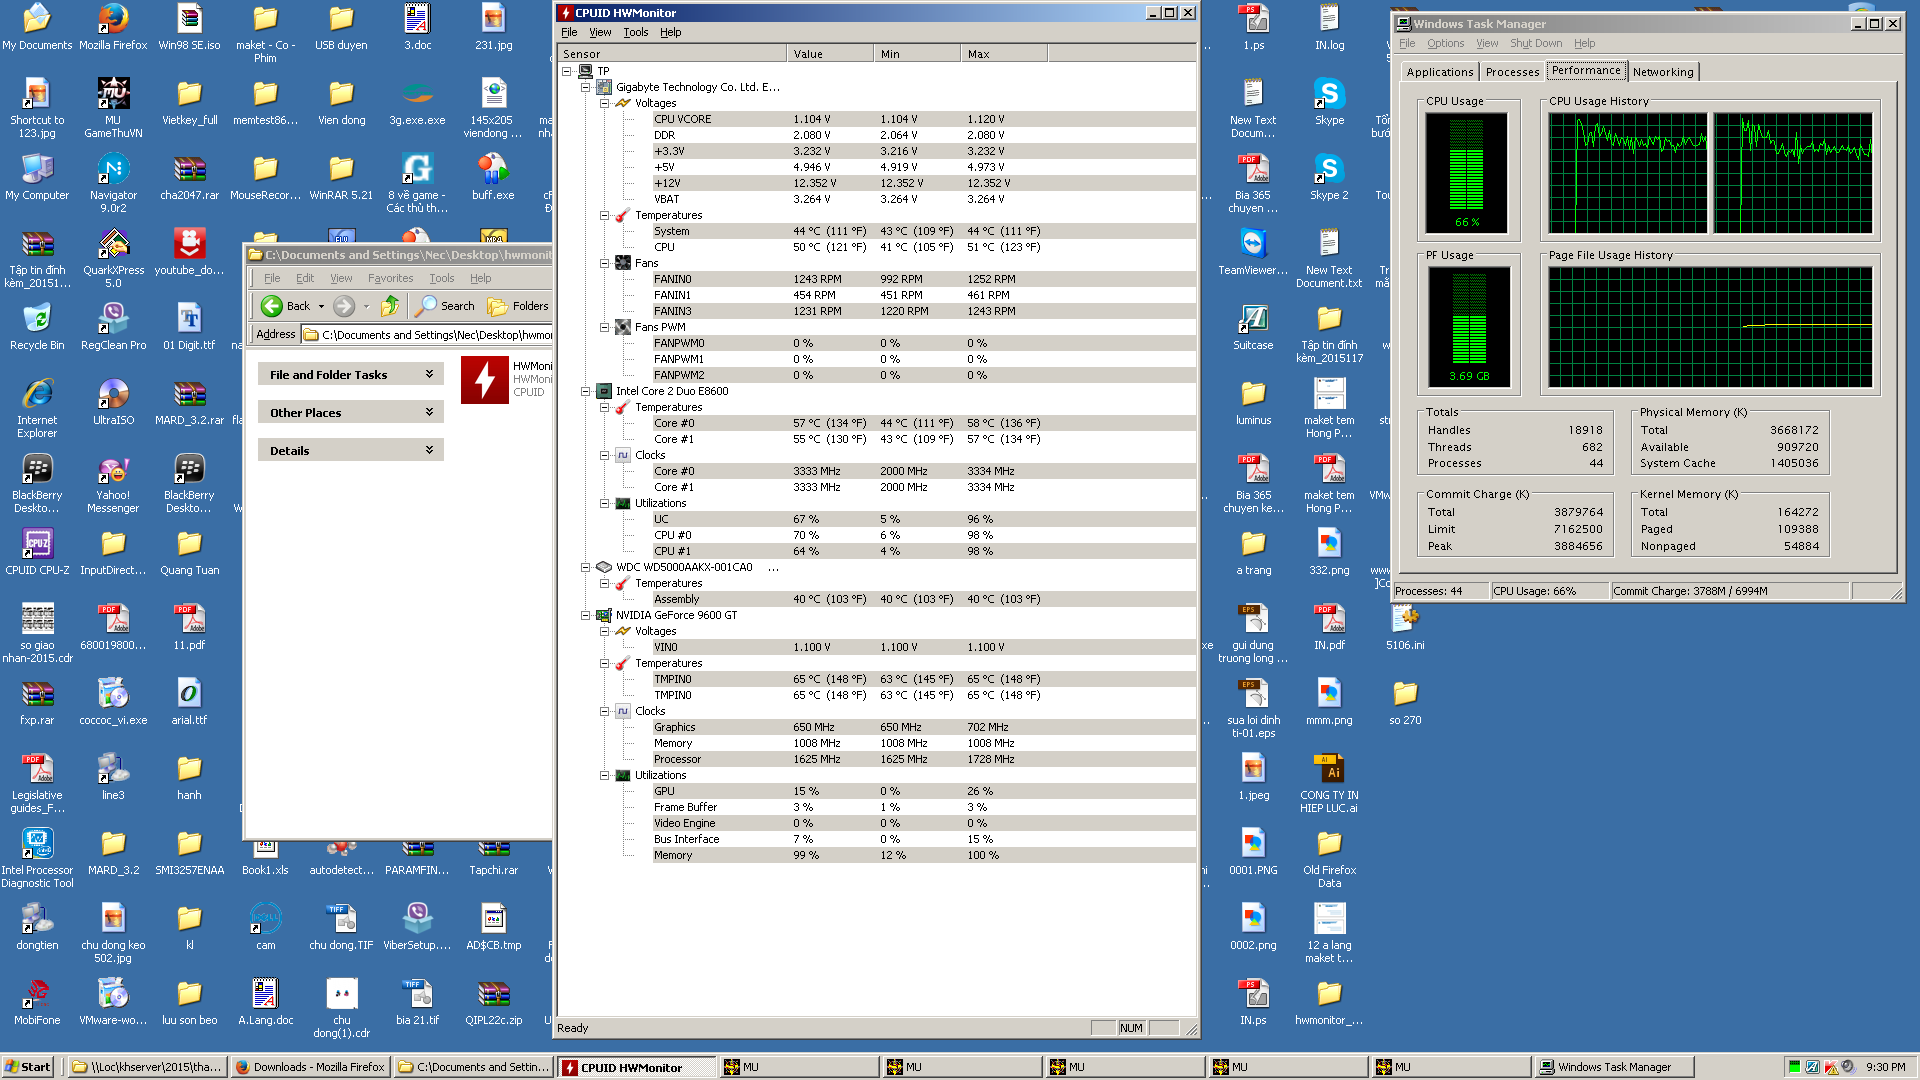The image size is (1920, 1080).
Task: Collapse the Fans PWM tree node
Action: [x=604, y=327]
